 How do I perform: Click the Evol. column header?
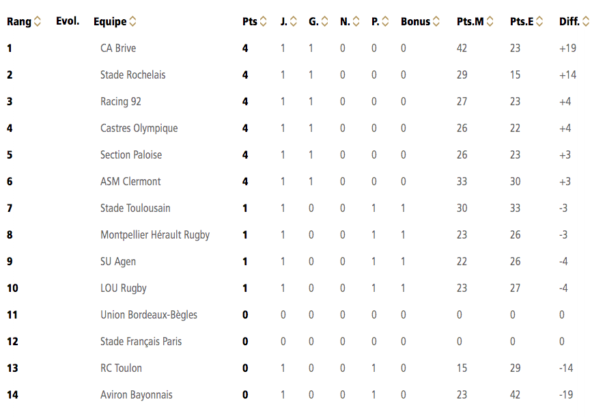(x=68, y=21)
